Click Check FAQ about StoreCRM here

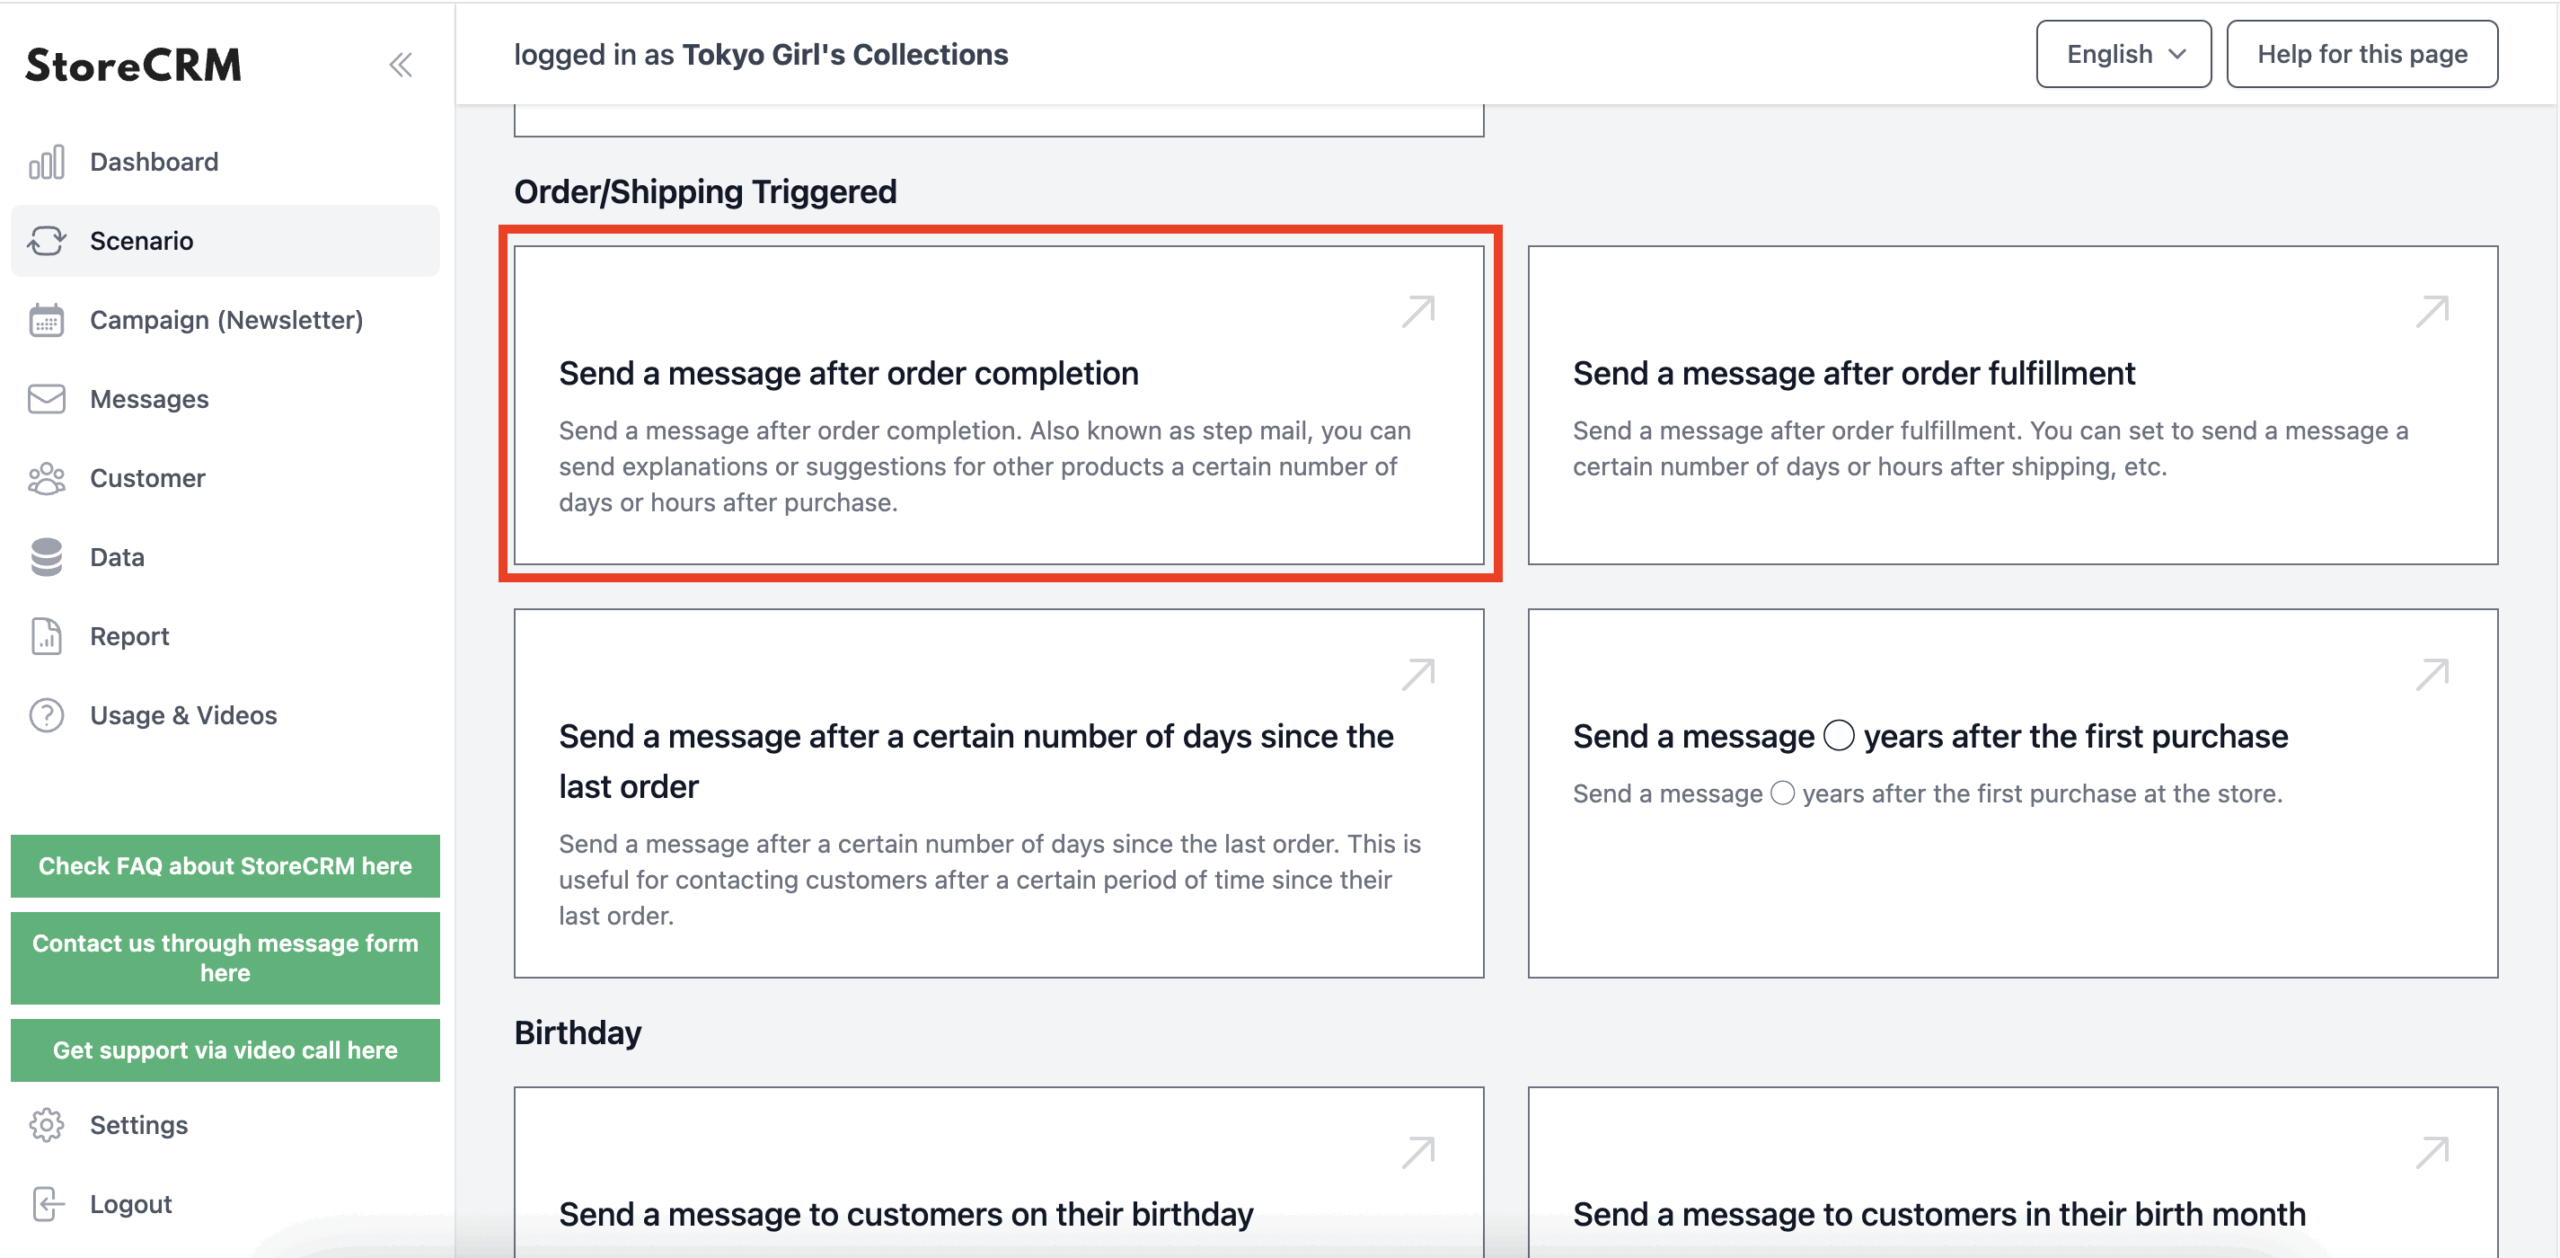(x=225, y=866)
